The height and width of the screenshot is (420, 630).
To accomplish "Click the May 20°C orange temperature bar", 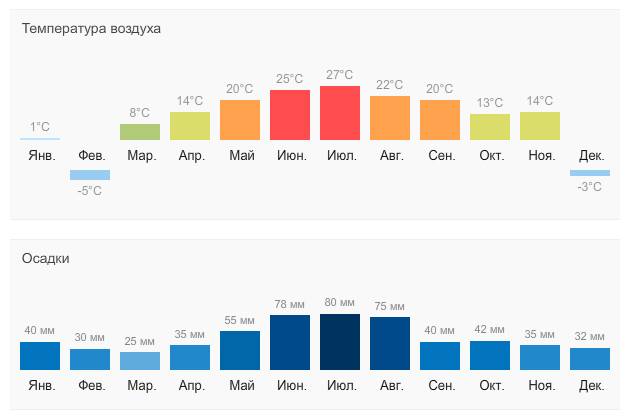I will click(240, 120).
